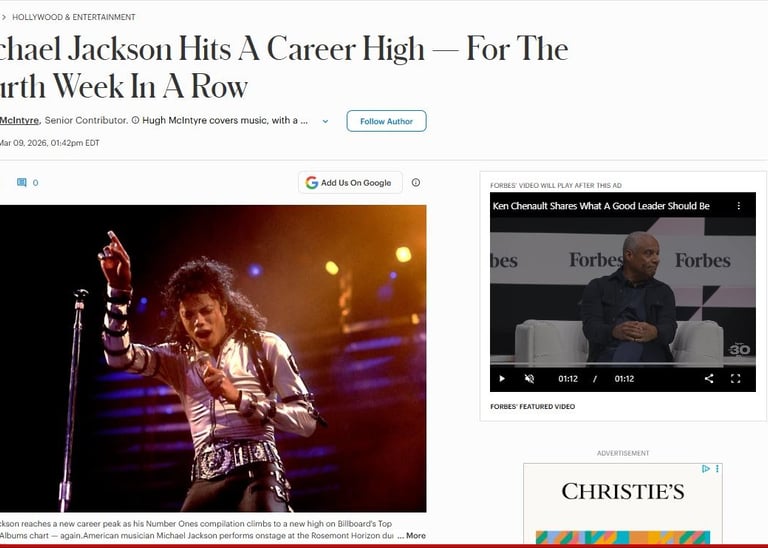The height and width of the screenshot is (548, 768).
Task: Open the Christie's ad vertical dots menu
Action: point(717,469)
